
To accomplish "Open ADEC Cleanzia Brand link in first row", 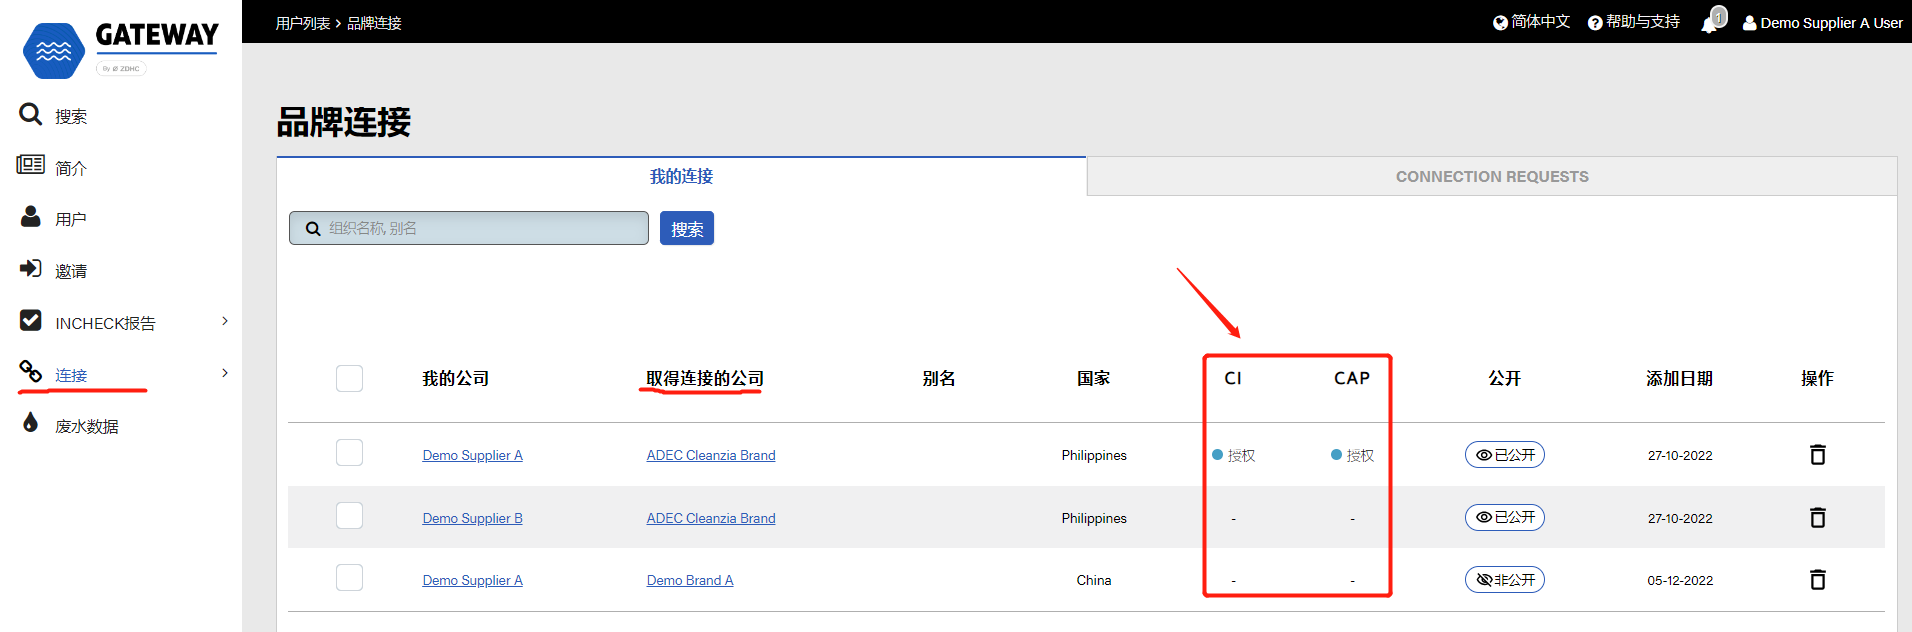I will click(711, 456).
